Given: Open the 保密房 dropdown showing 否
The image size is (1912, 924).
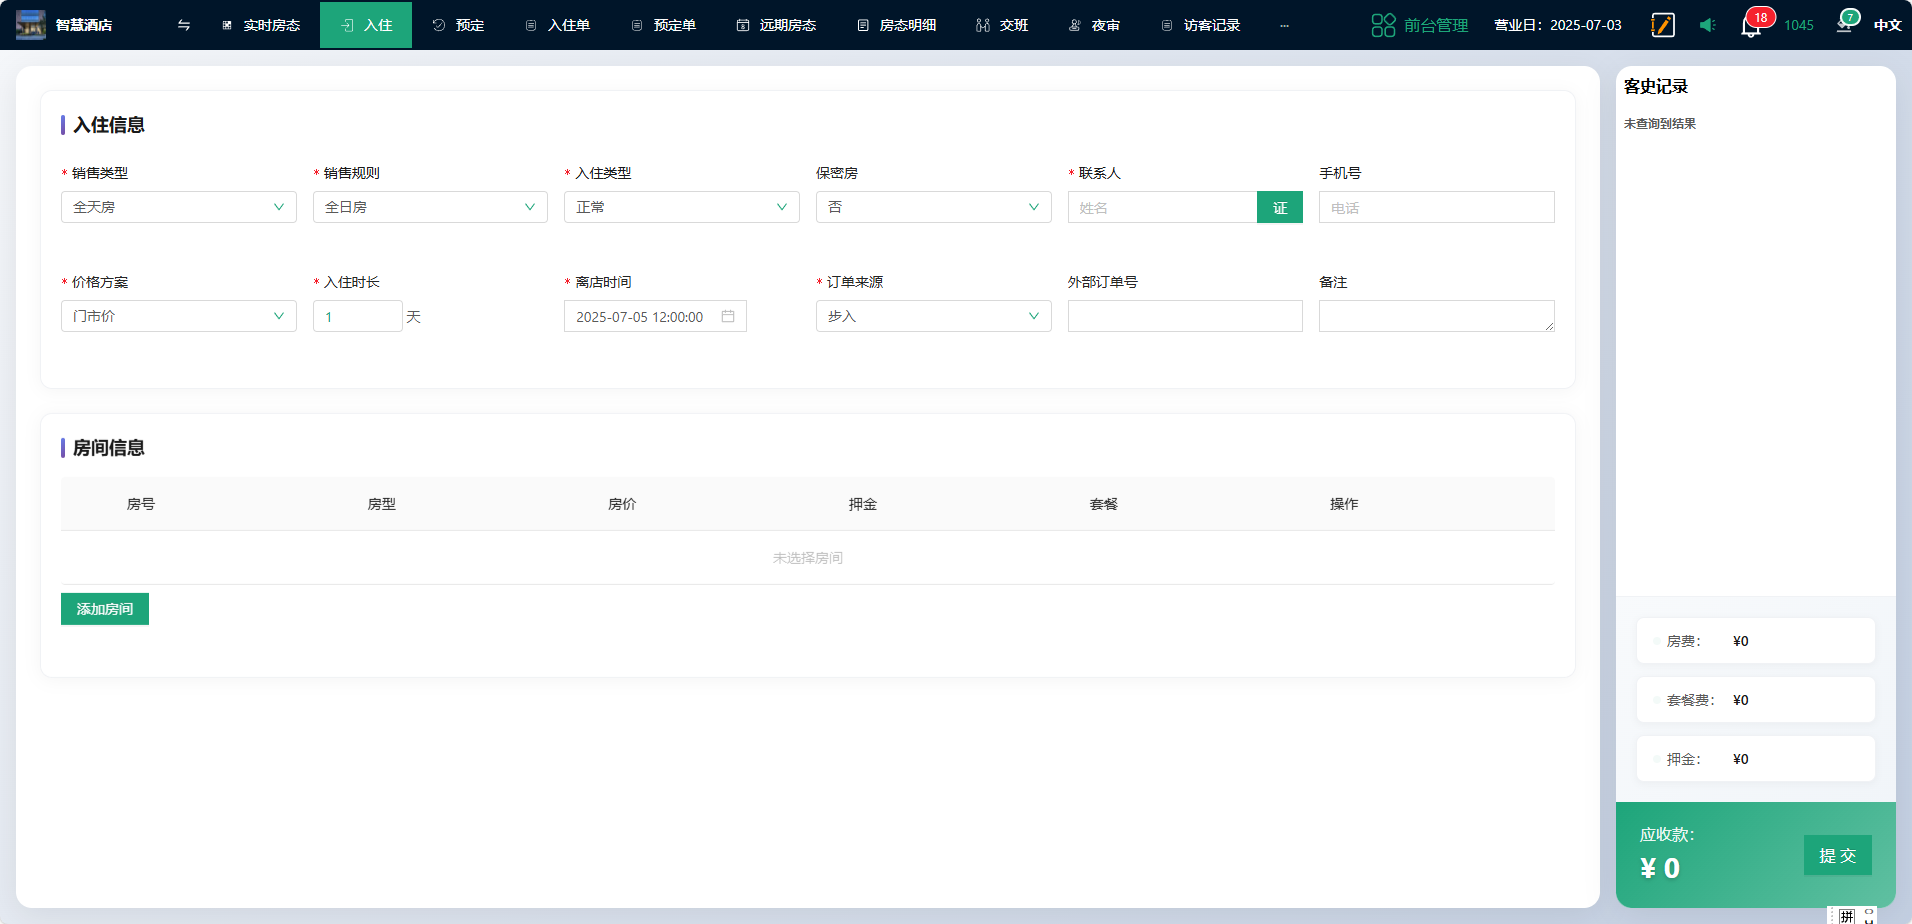Looking at the screenshot, I should [934, 207].
